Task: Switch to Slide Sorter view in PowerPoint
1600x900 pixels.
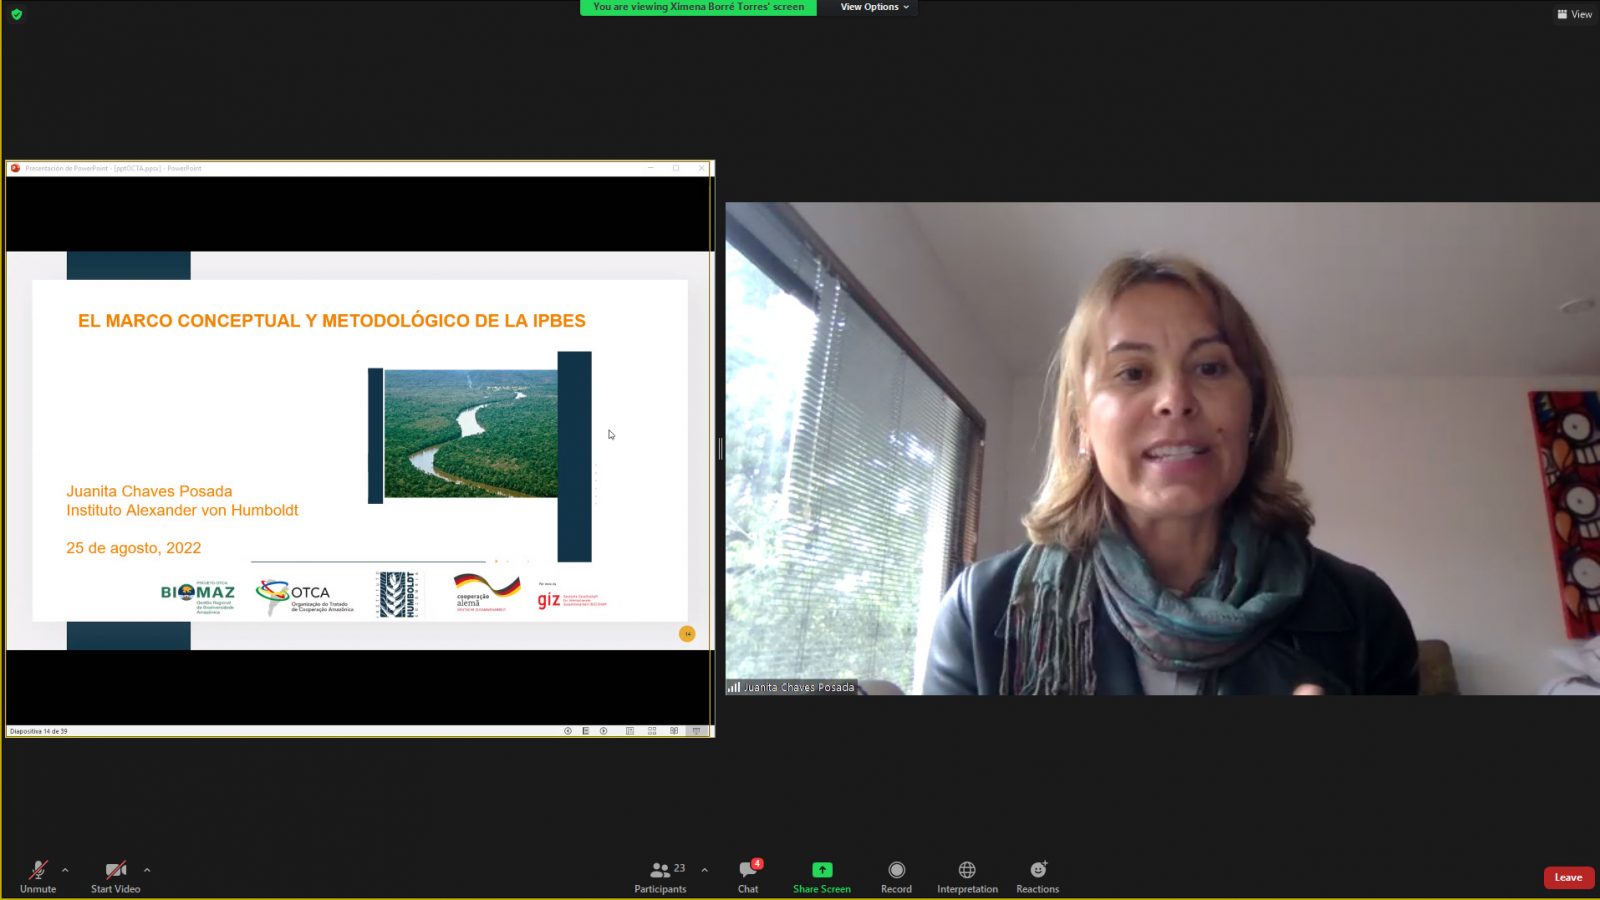Action: tap(652, 731)
